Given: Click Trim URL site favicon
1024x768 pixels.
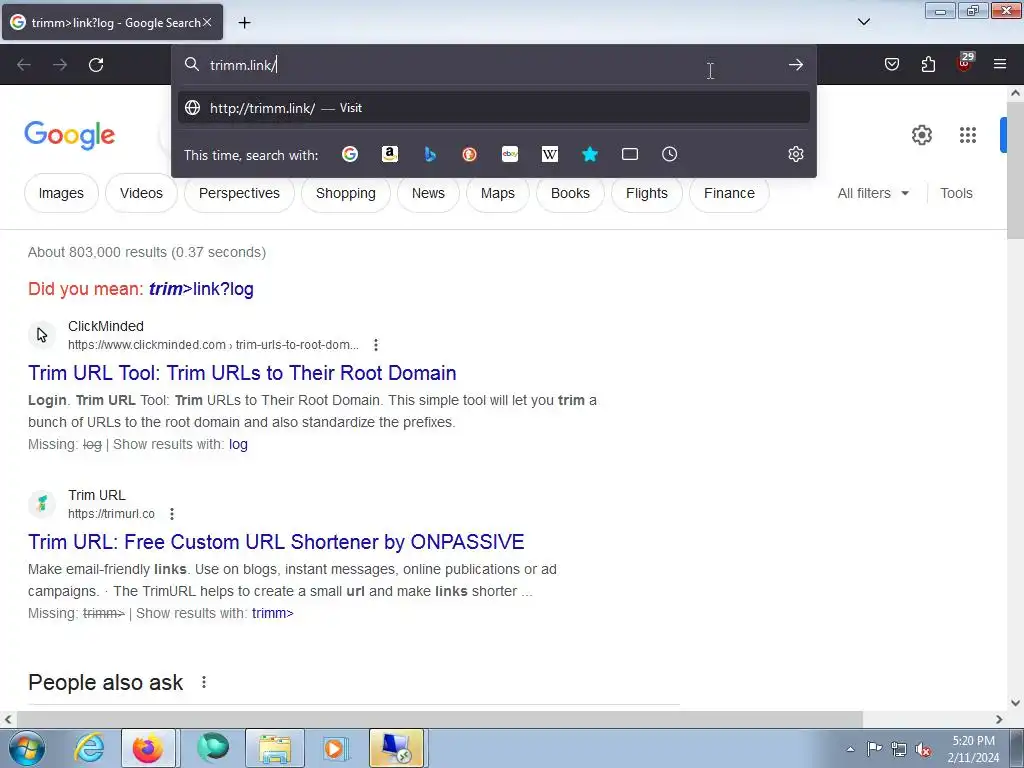Looking at the screenshot, I should coord(42,504).
